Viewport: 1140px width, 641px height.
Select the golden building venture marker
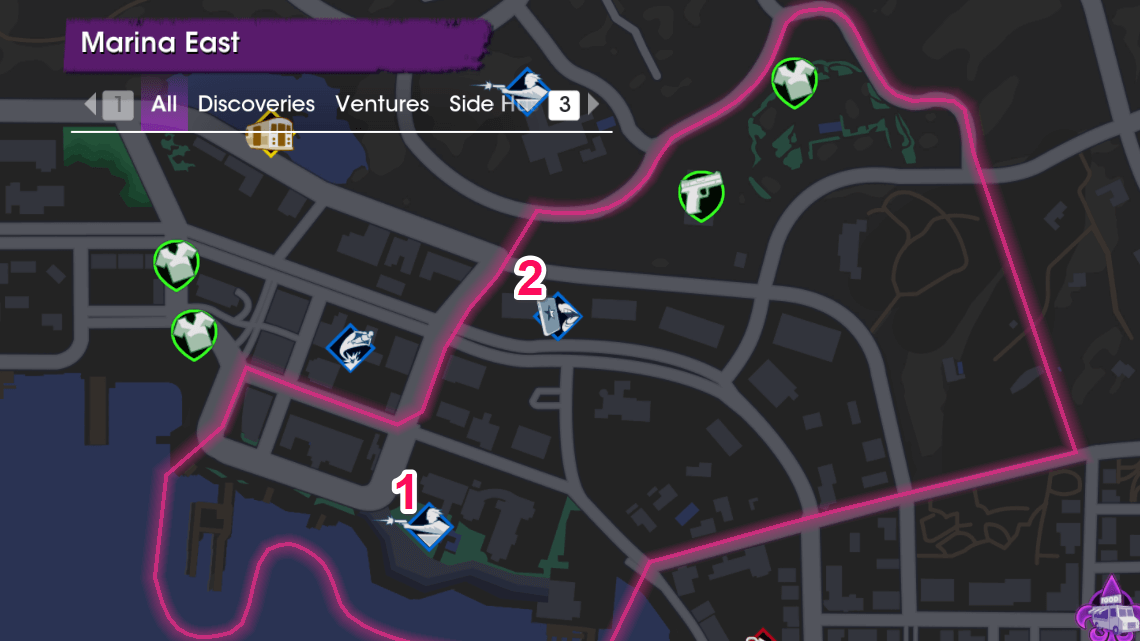click(270, 134)
